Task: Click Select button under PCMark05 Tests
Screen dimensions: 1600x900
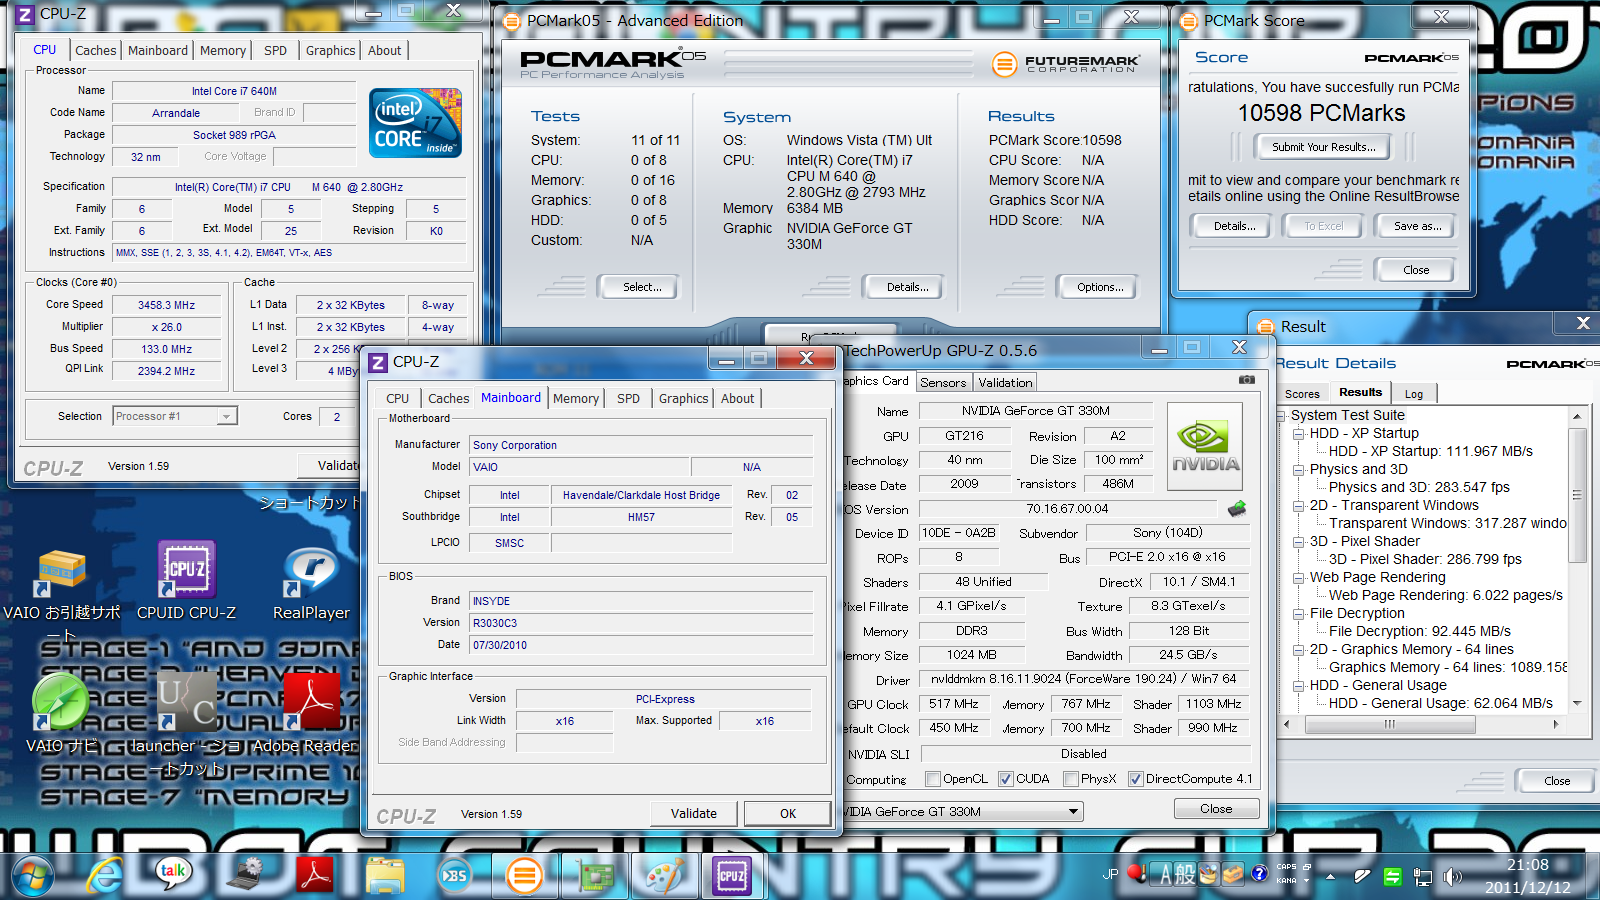Action: click(642, 287)
